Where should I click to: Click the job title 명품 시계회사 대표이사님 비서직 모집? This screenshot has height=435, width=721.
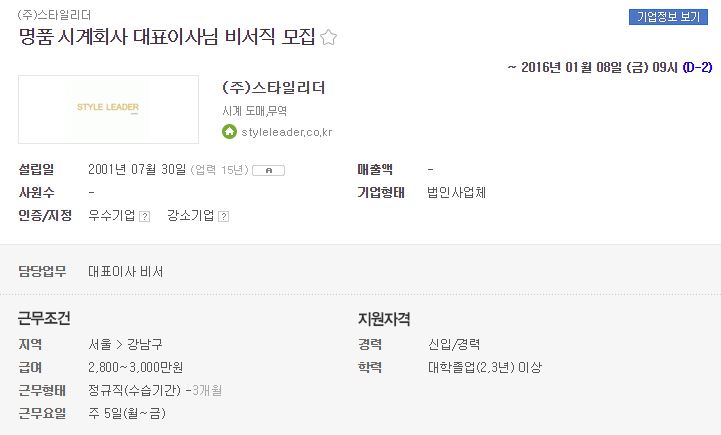[167, 36]
